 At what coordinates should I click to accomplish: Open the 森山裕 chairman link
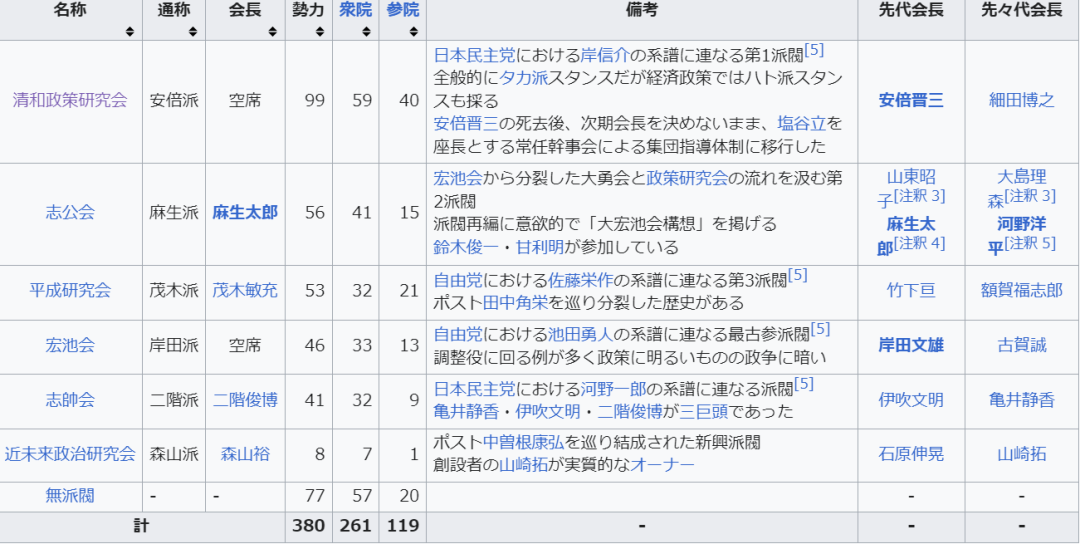click(245, 454)
